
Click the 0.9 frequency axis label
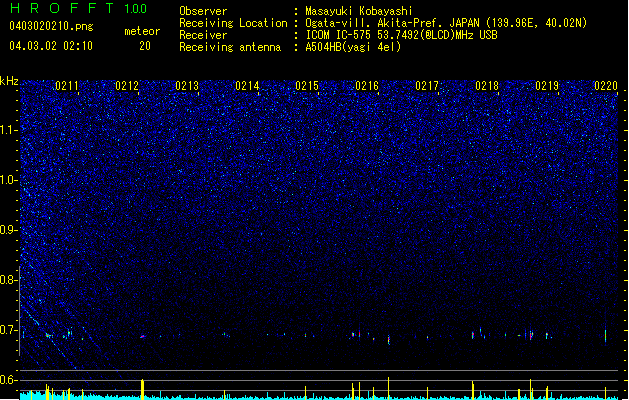click(x=8, y=230)
